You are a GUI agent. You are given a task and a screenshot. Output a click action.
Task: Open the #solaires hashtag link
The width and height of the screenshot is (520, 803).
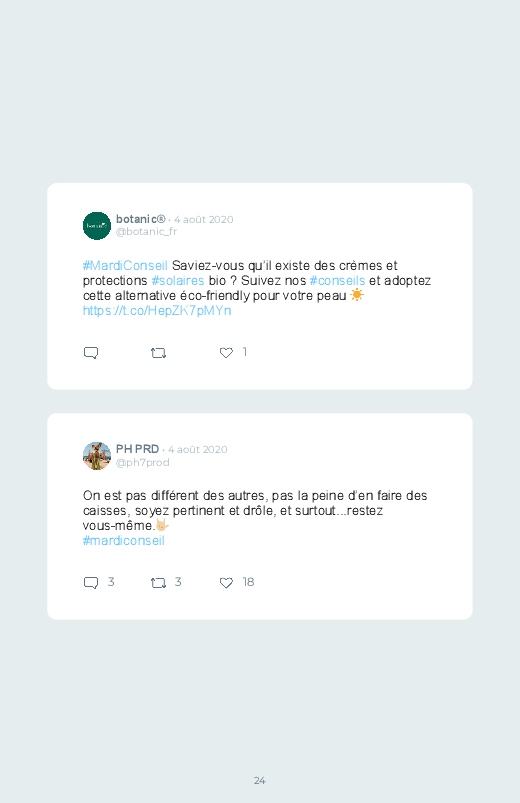pyautogui.click(x=178, y=281)
